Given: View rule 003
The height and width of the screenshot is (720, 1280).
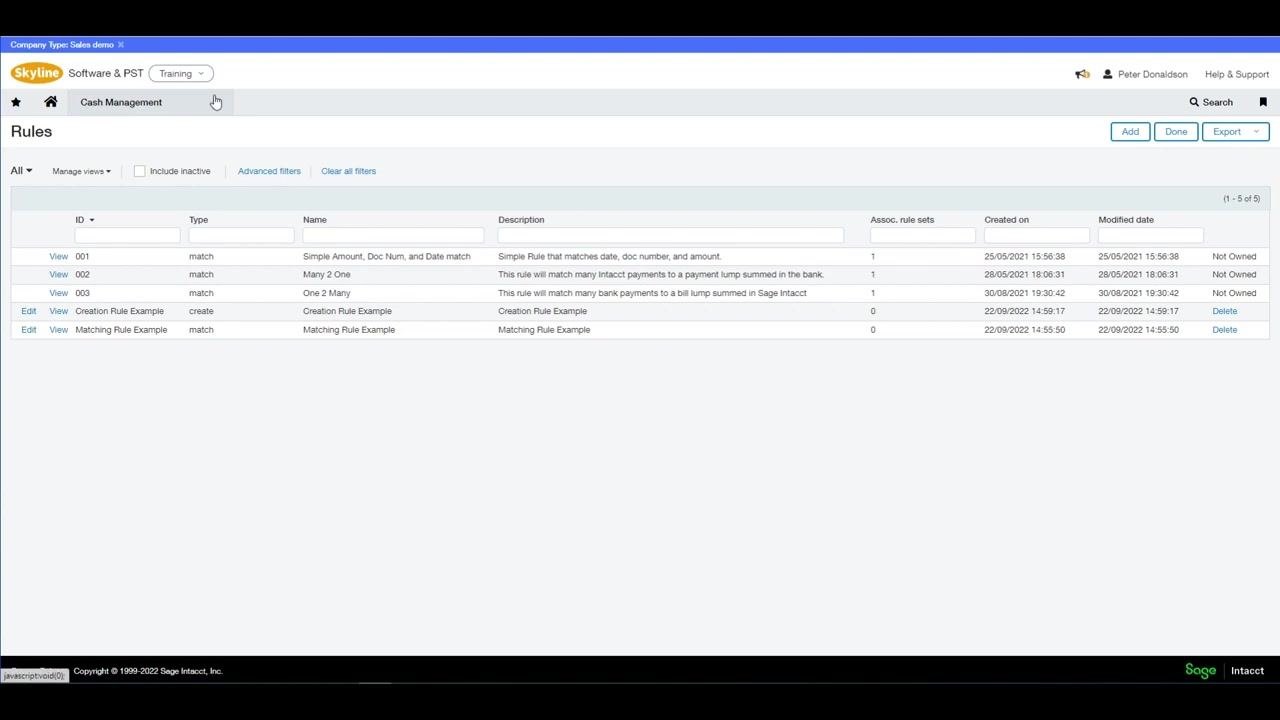Looking at the screenshot, I should (x=59, y=293).
